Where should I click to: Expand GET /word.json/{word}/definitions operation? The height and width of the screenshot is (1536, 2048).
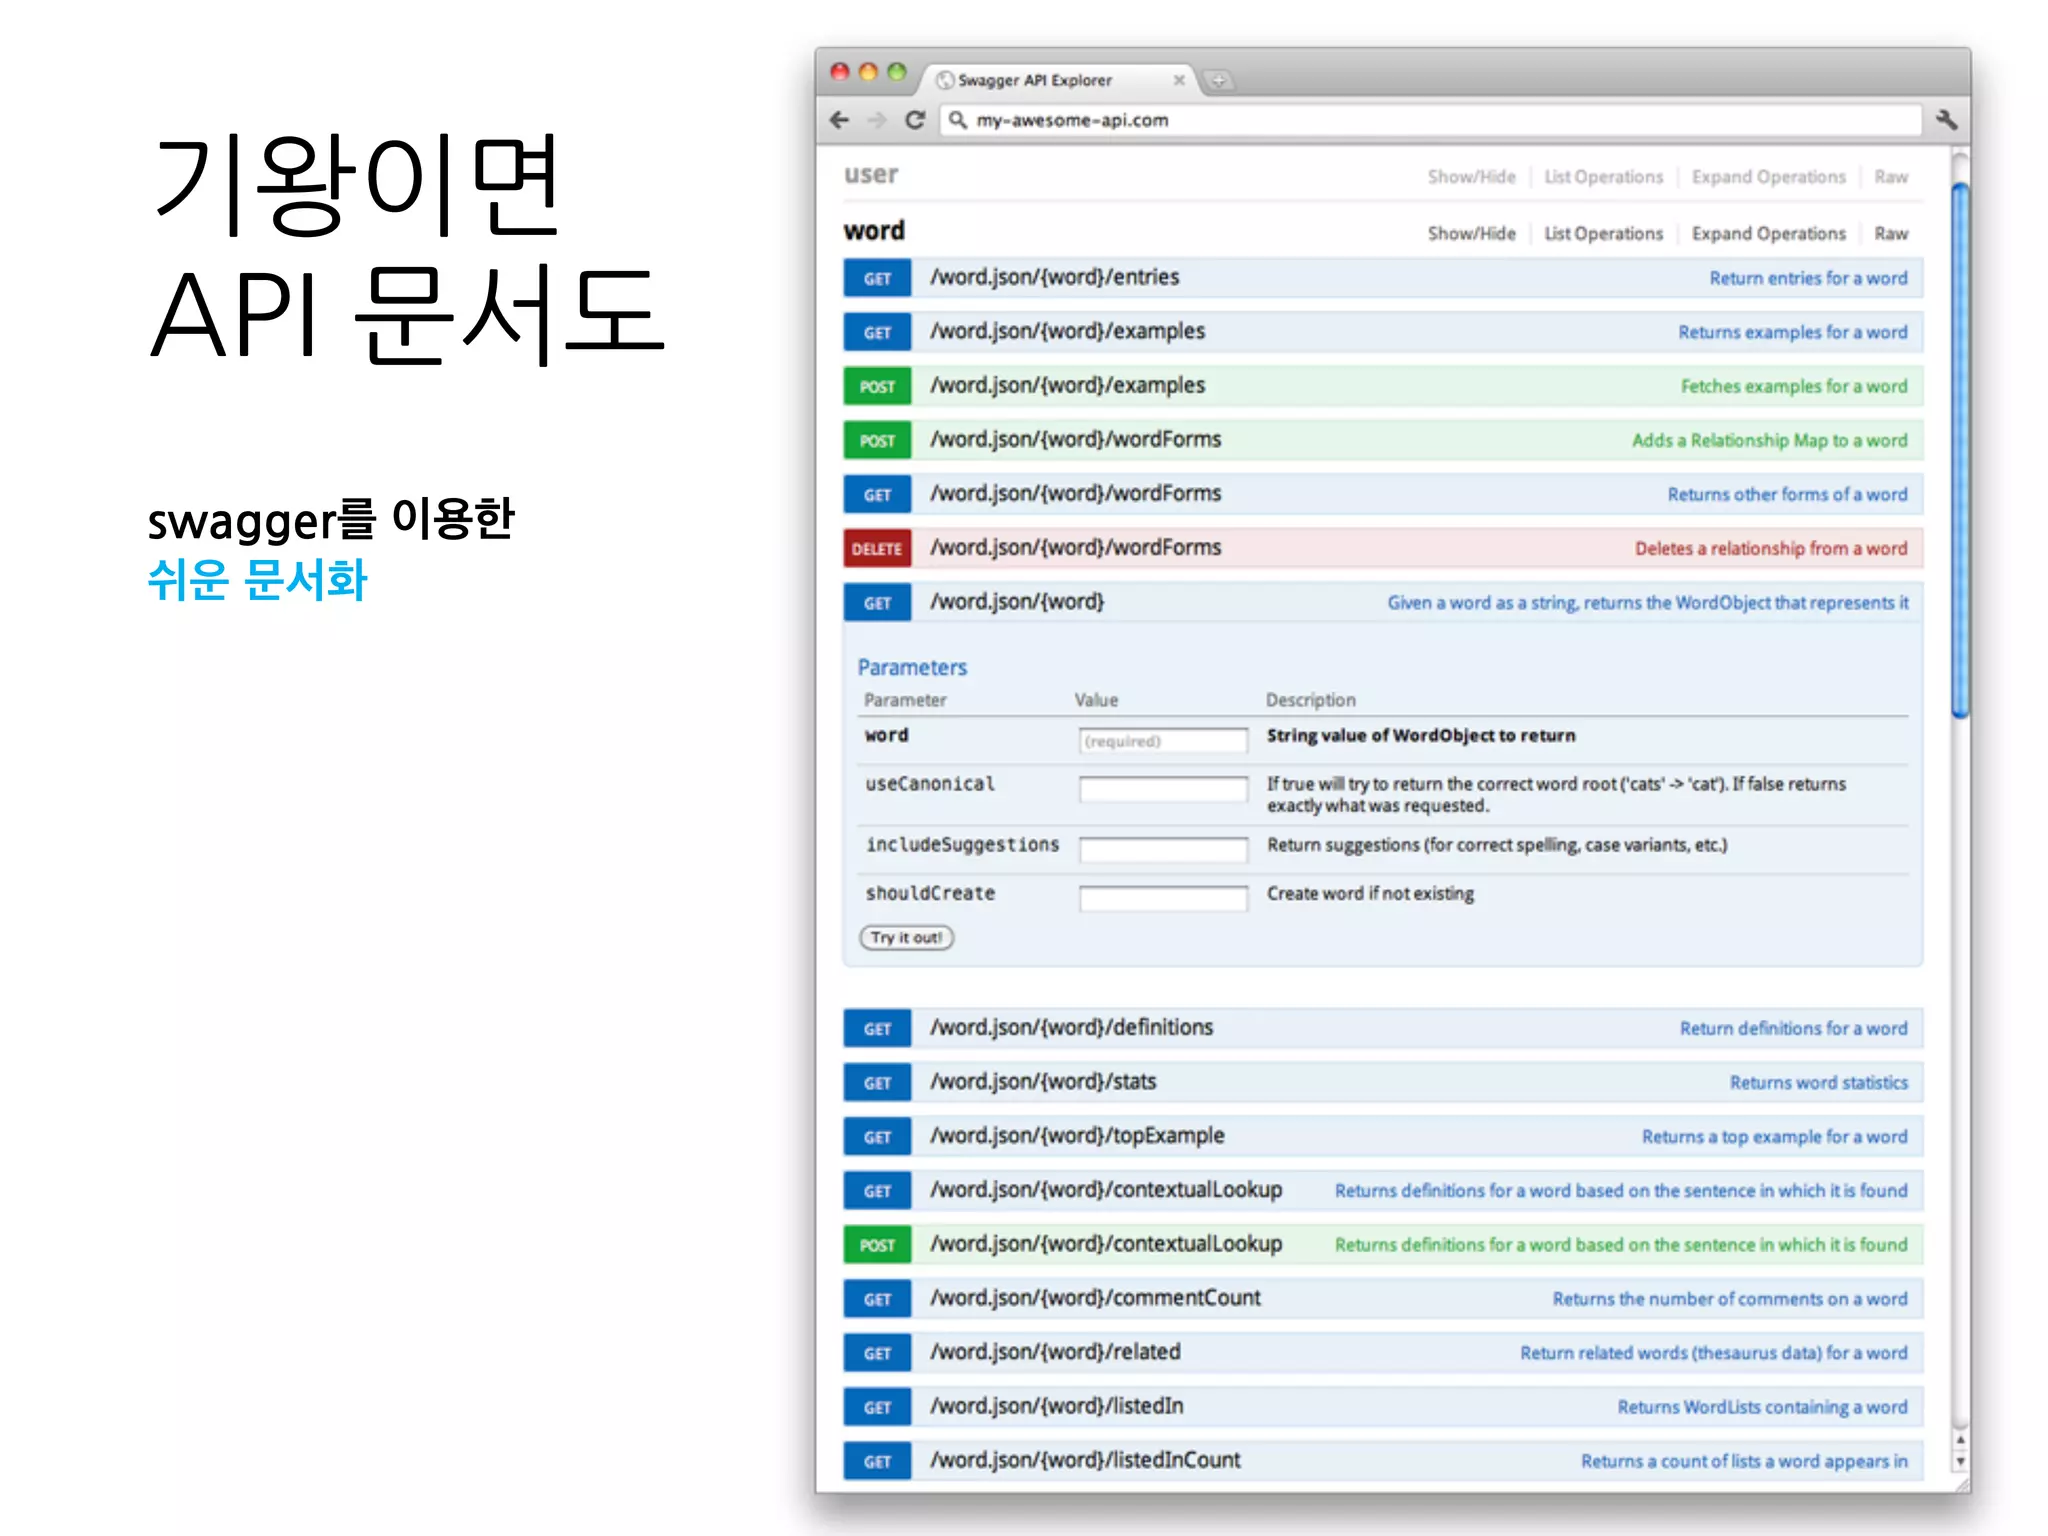[x=1382, y=1028]
